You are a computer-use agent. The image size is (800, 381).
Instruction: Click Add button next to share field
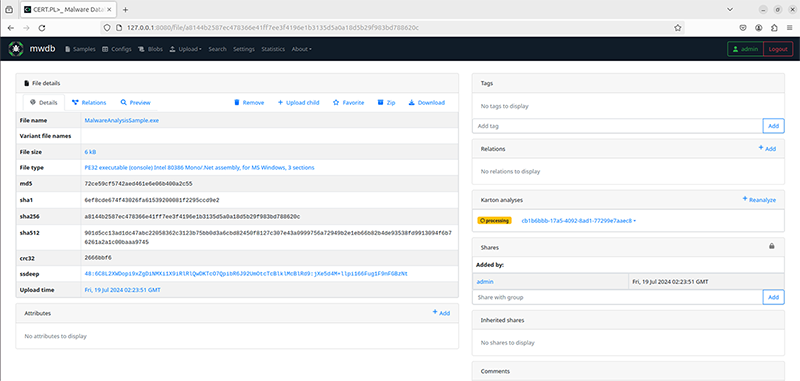tap(773, 297)
